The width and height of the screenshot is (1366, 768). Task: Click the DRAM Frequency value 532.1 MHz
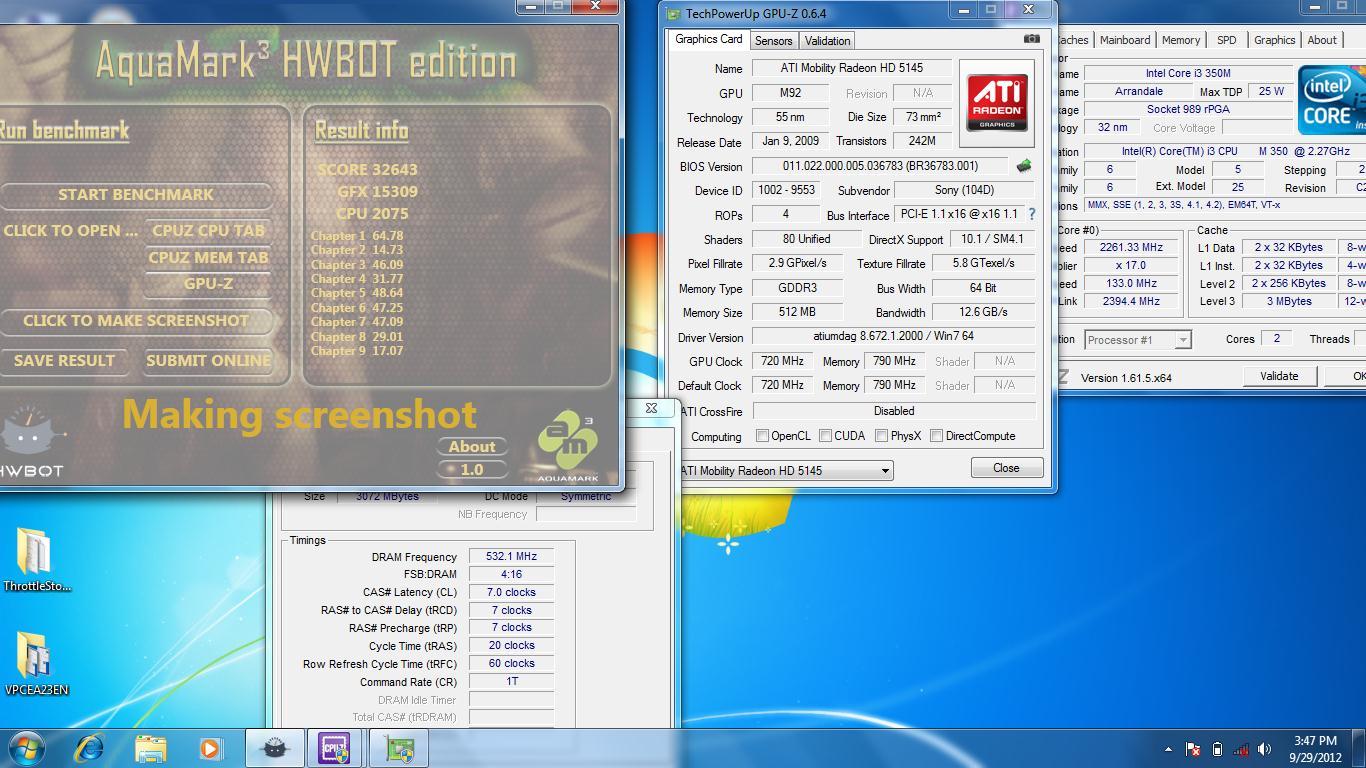[x=511, y=557]
